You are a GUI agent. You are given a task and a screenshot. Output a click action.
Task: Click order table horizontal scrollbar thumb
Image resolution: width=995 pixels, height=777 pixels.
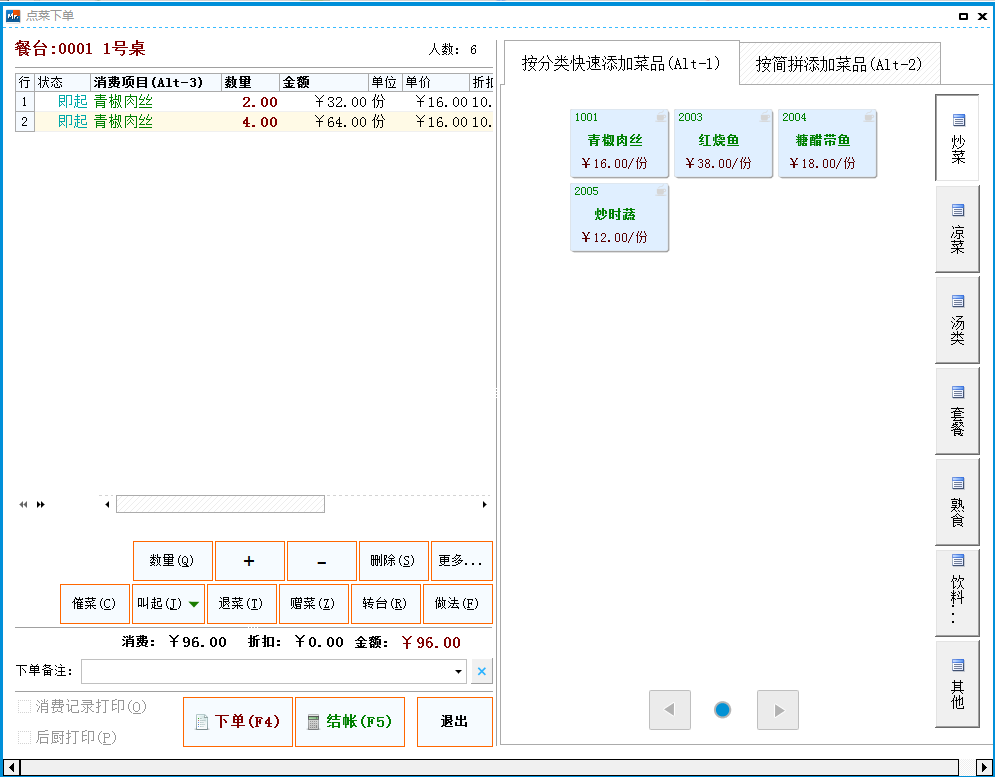[220, 505]
